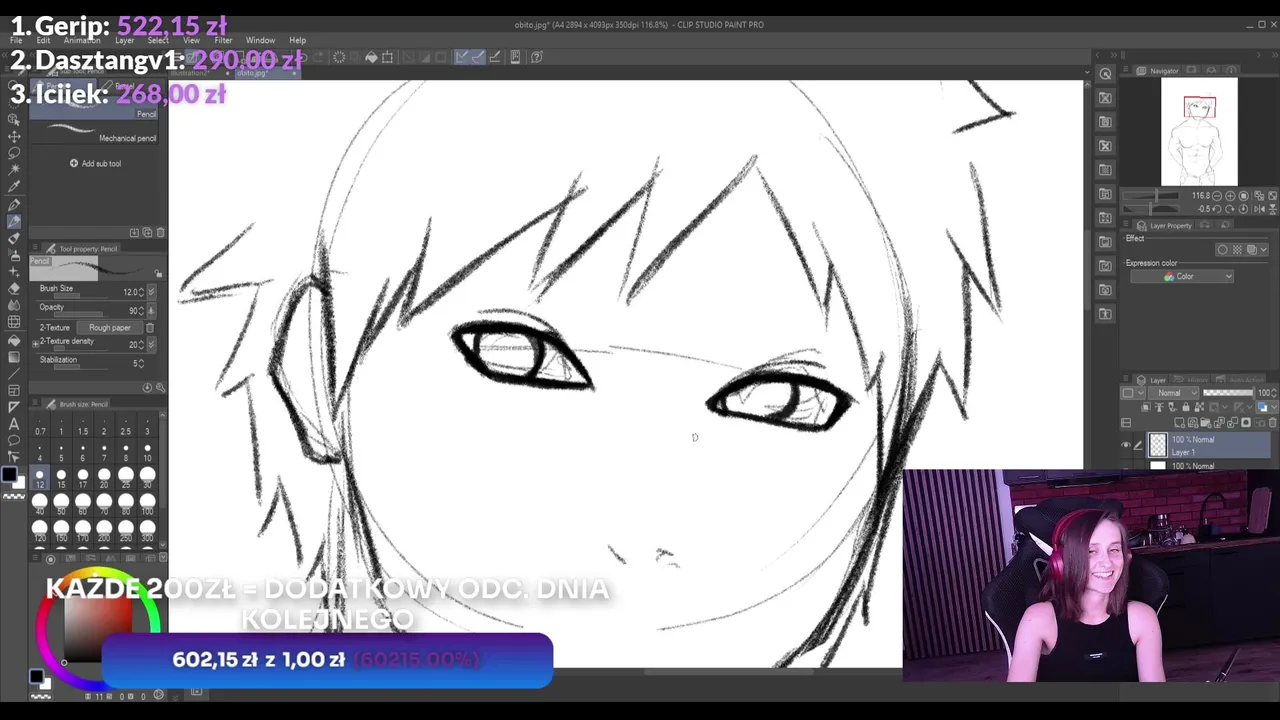Toggle Lock layer
The width and height of the screenshot is (1280, 720).
tap(1186, 407)
